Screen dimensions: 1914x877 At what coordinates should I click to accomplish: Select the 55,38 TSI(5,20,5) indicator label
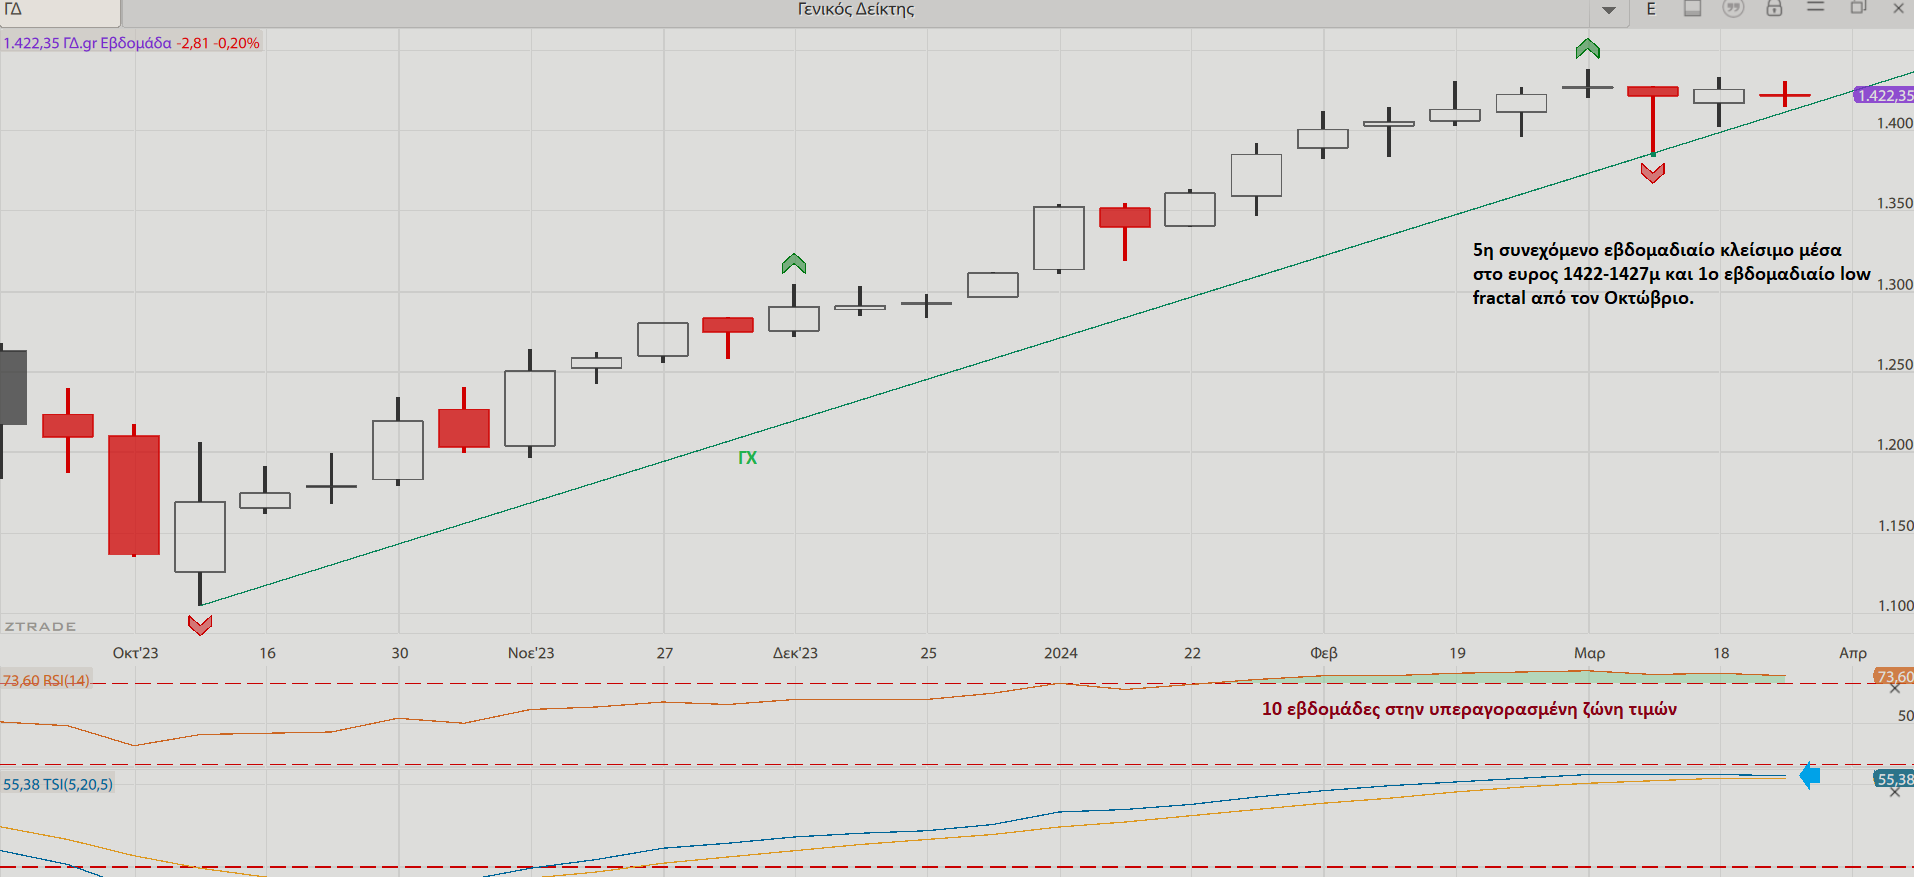(58, 784)
